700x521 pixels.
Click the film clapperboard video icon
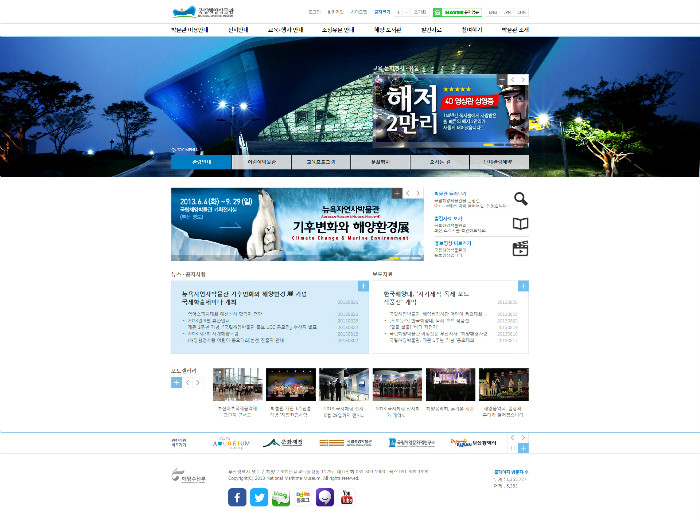pos(521,249)
